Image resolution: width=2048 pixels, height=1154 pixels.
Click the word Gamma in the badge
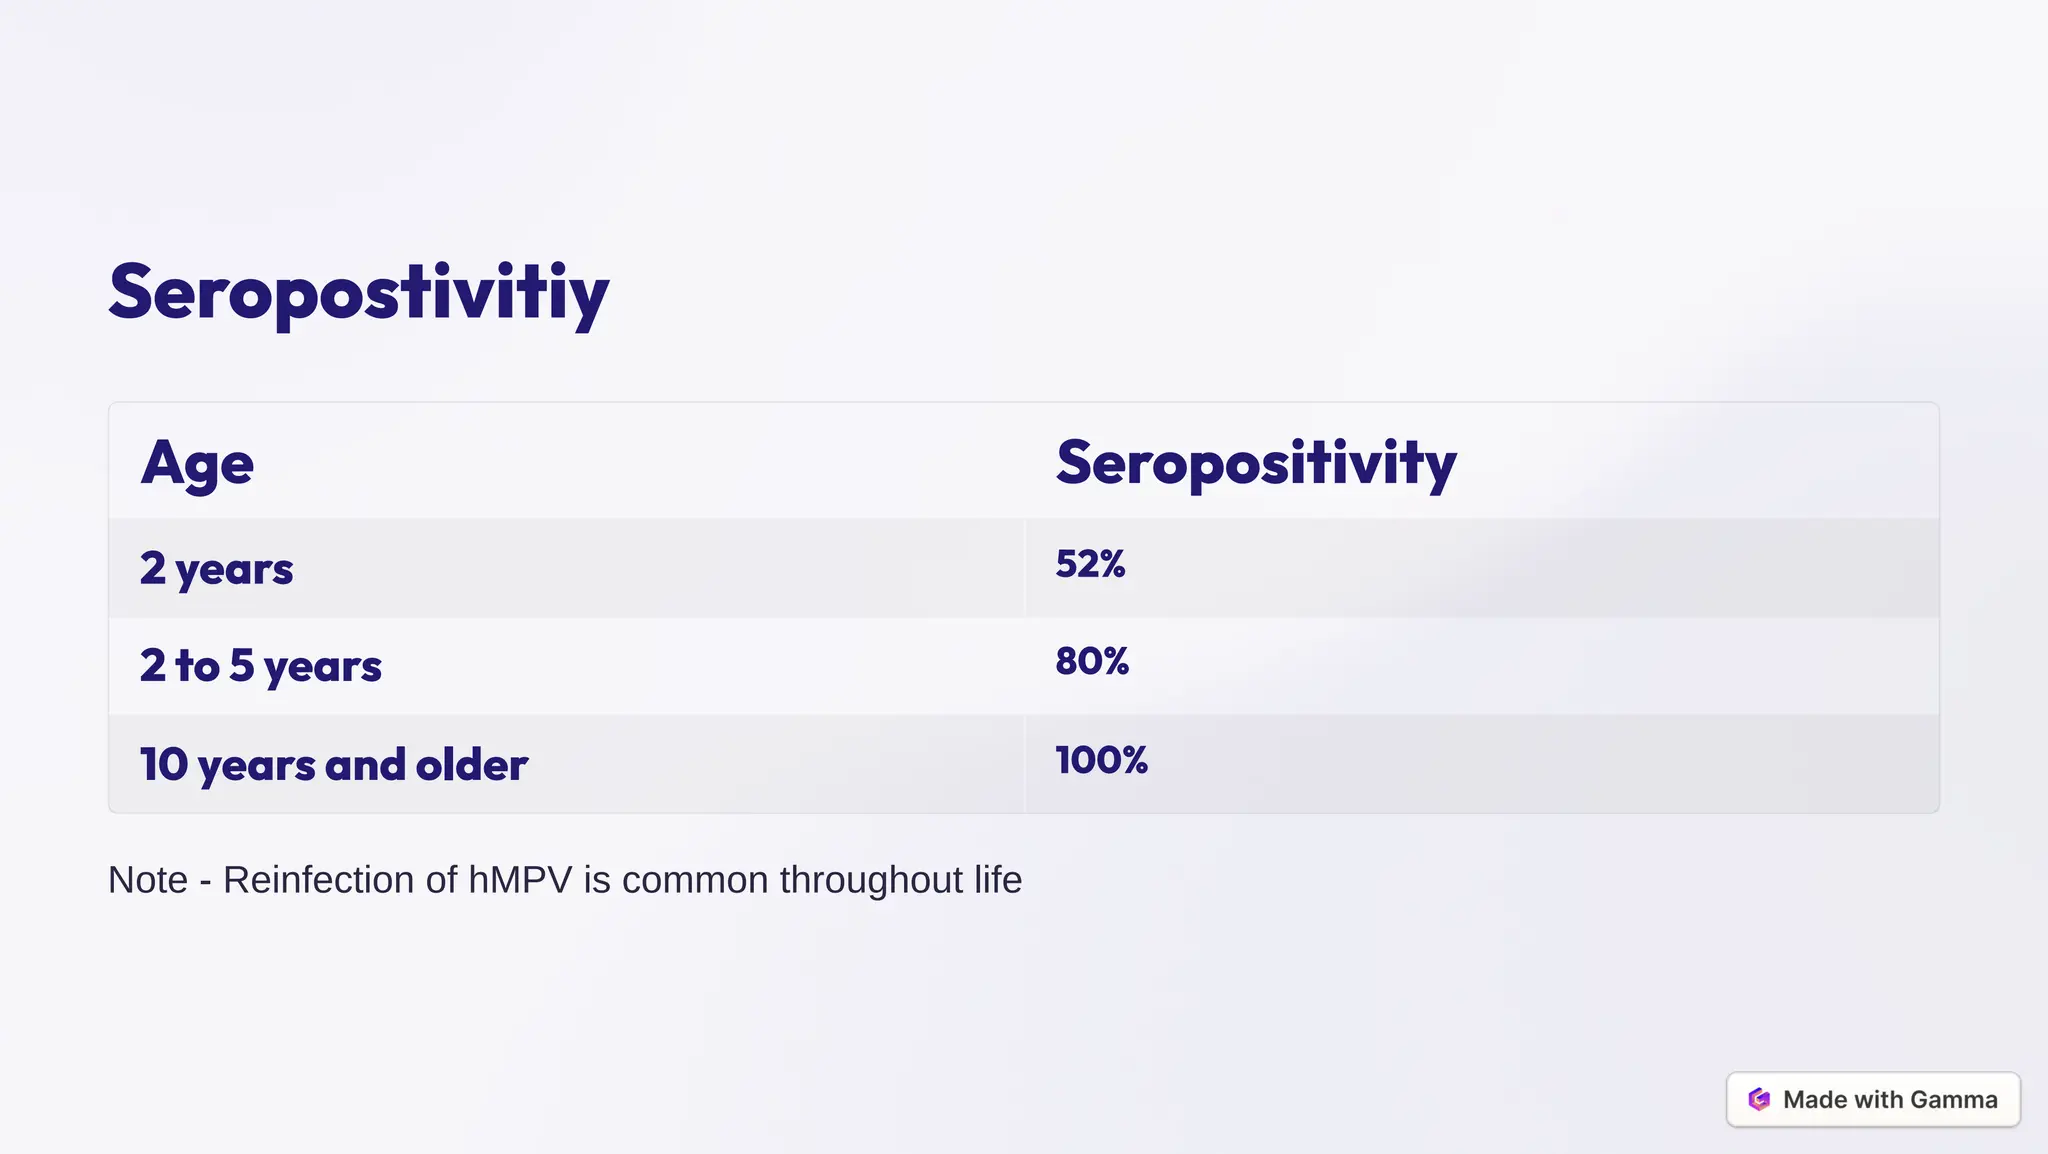click(1954, 1099)
